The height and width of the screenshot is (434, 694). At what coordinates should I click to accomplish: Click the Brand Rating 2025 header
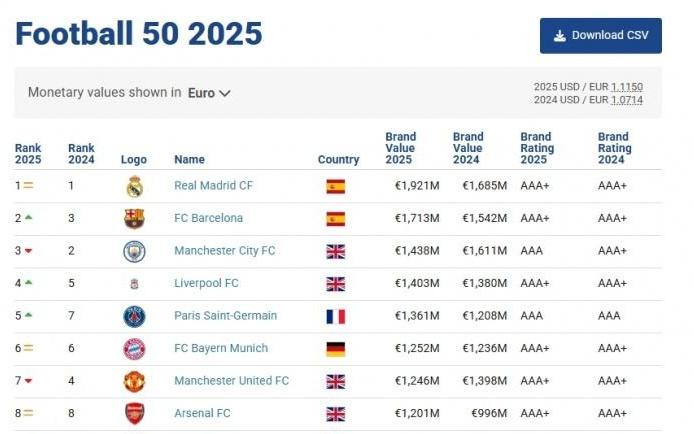pos(536,148)
